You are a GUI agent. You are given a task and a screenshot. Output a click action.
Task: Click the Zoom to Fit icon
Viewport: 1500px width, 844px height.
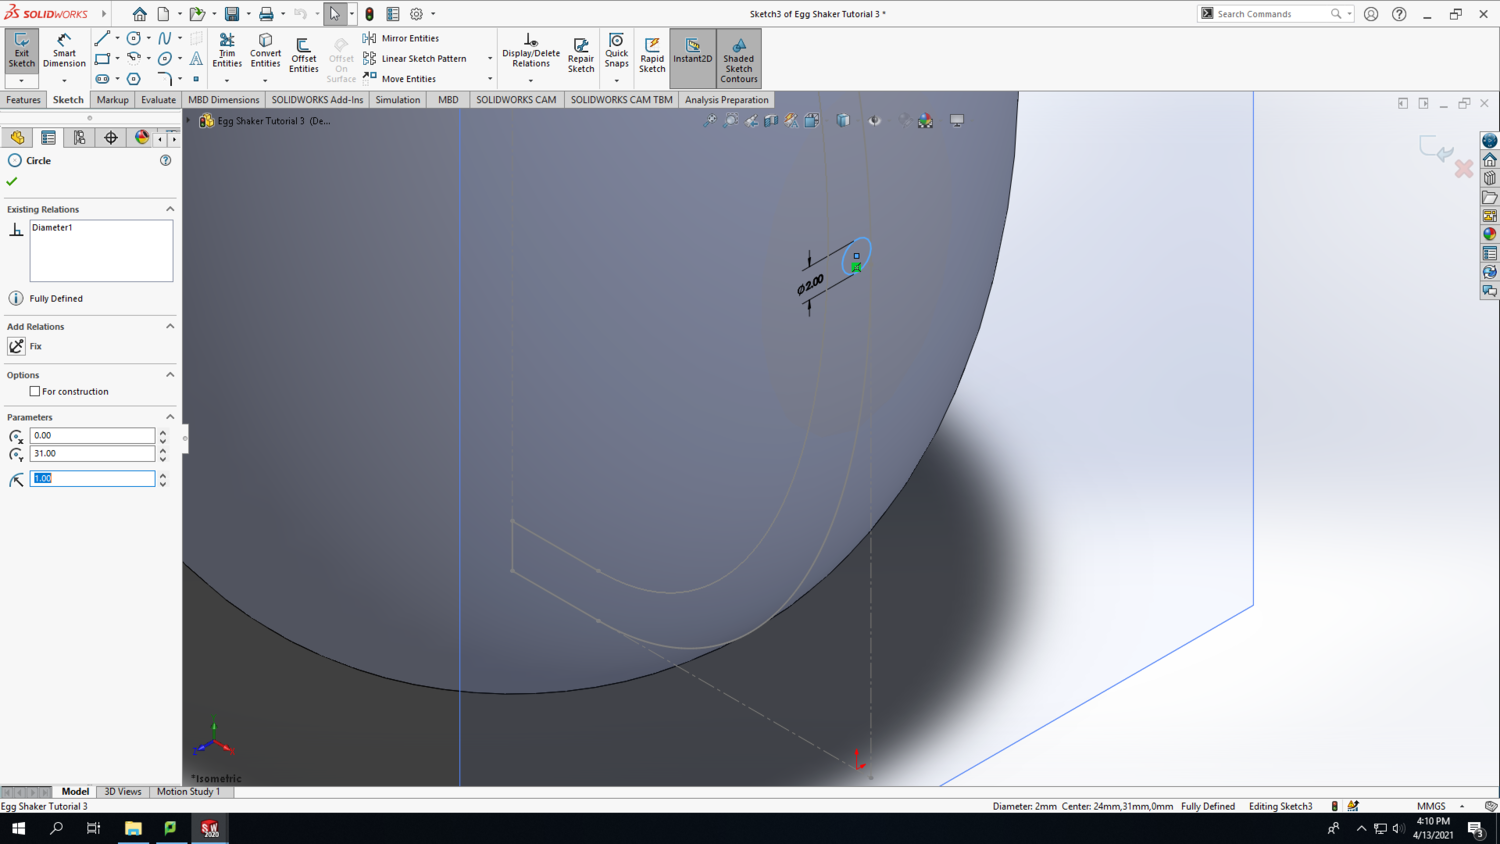[x=709, y=120]
